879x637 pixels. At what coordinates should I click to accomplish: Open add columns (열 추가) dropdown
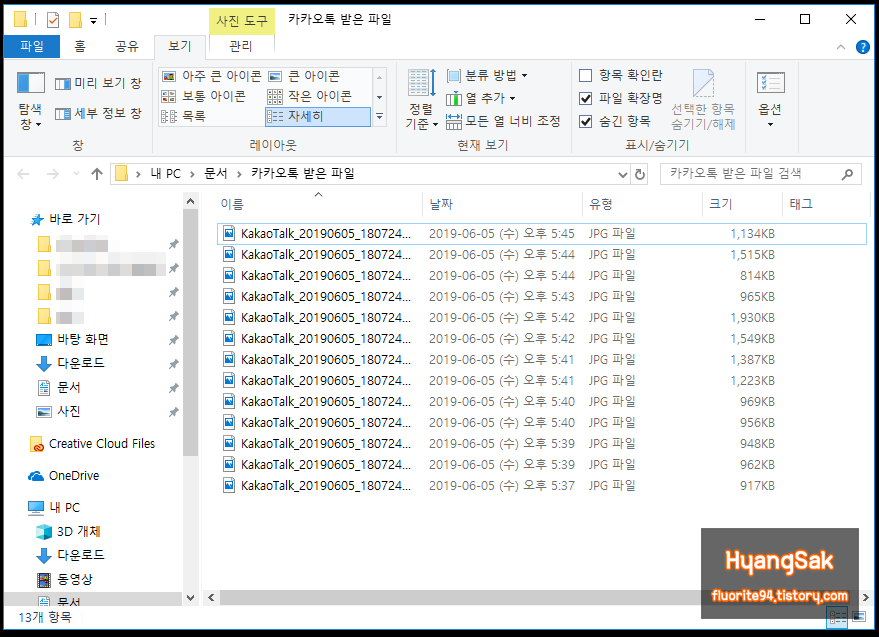coord(480,99)
